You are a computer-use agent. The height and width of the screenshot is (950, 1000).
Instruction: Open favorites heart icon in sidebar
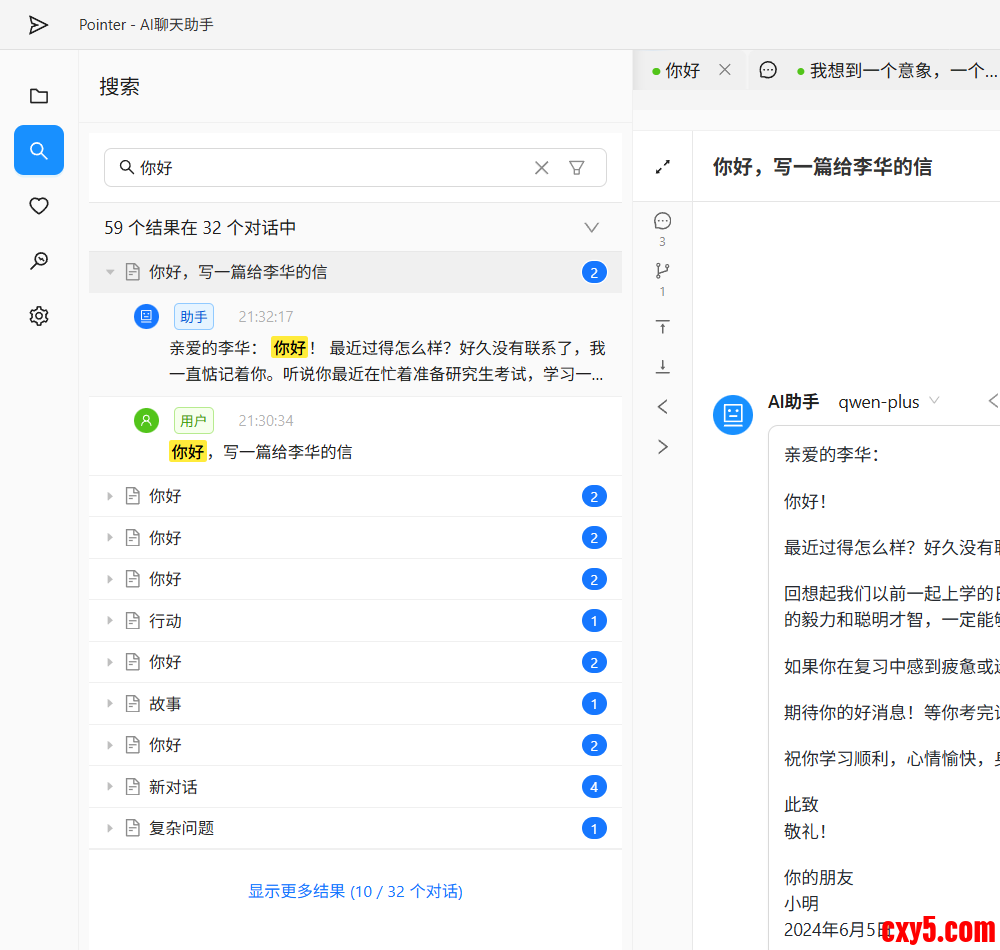tap(39, 206)
